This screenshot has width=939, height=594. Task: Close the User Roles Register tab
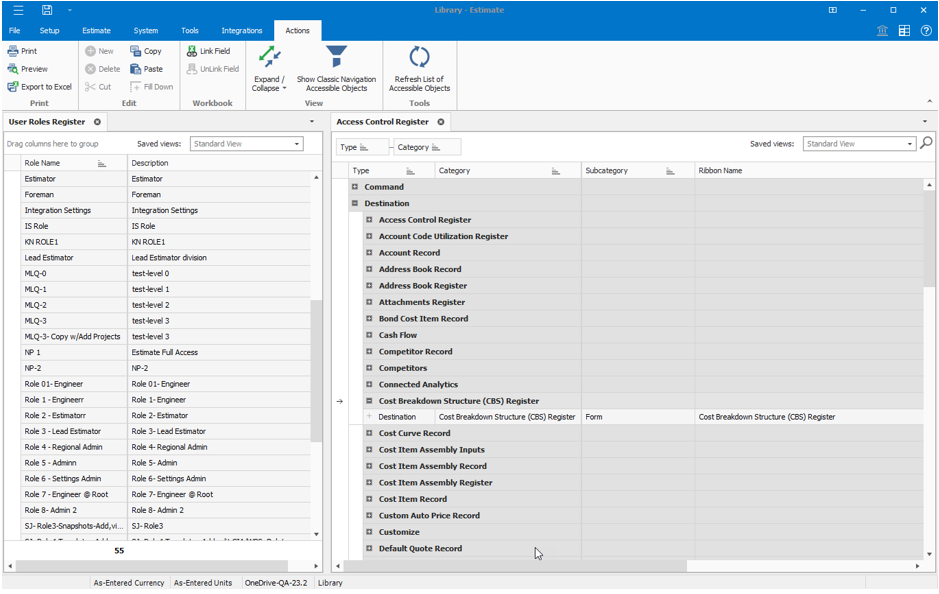pyautogui.click(x=97, y=122)
